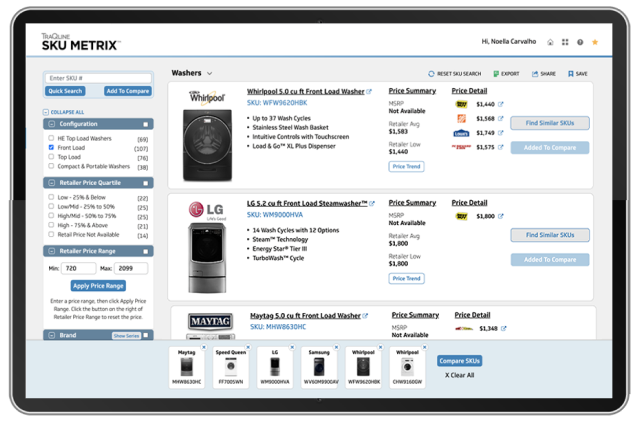Check Top Load filter

(x=51, y=157)
